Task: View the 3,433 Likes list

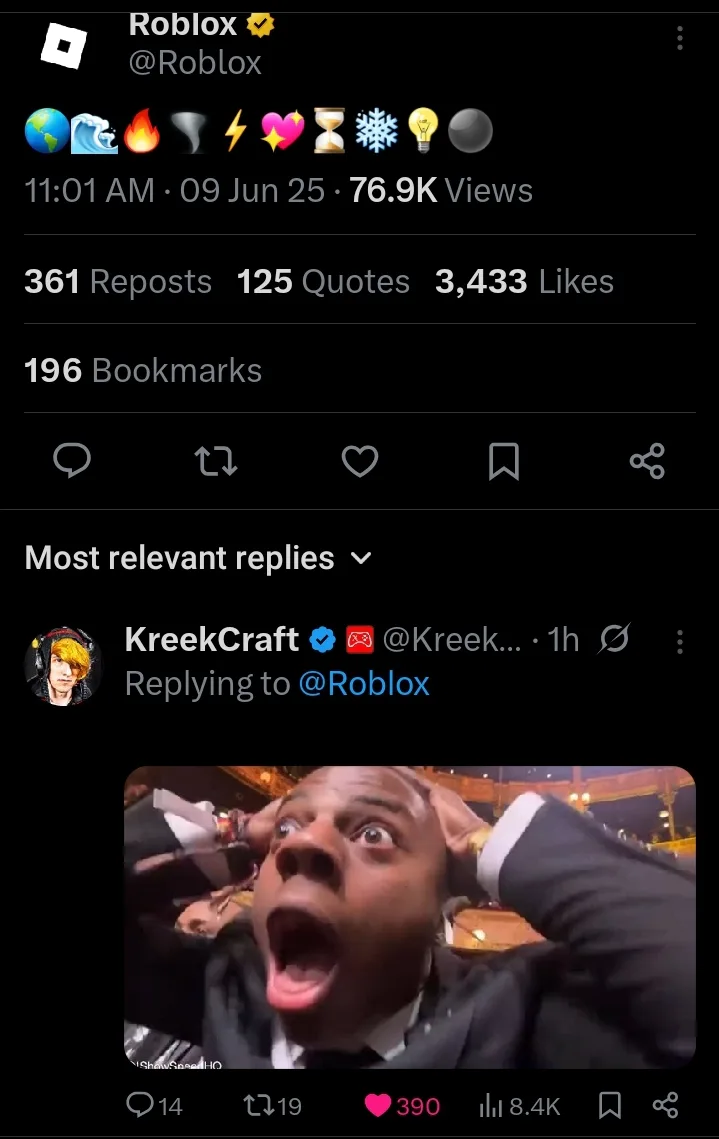Action: pyautogui.click(x=524, y=282)
